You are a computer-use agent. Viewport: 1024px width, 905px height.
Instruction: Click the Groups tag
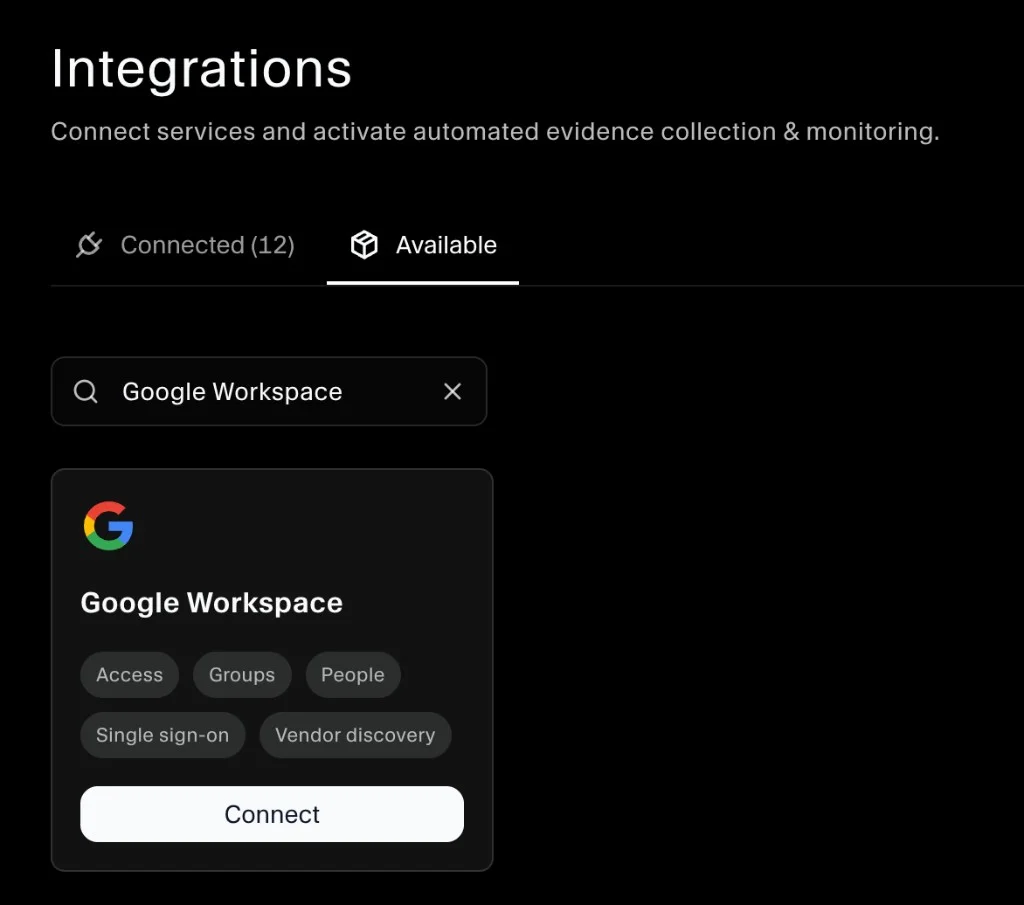click(x=242, y=675)
